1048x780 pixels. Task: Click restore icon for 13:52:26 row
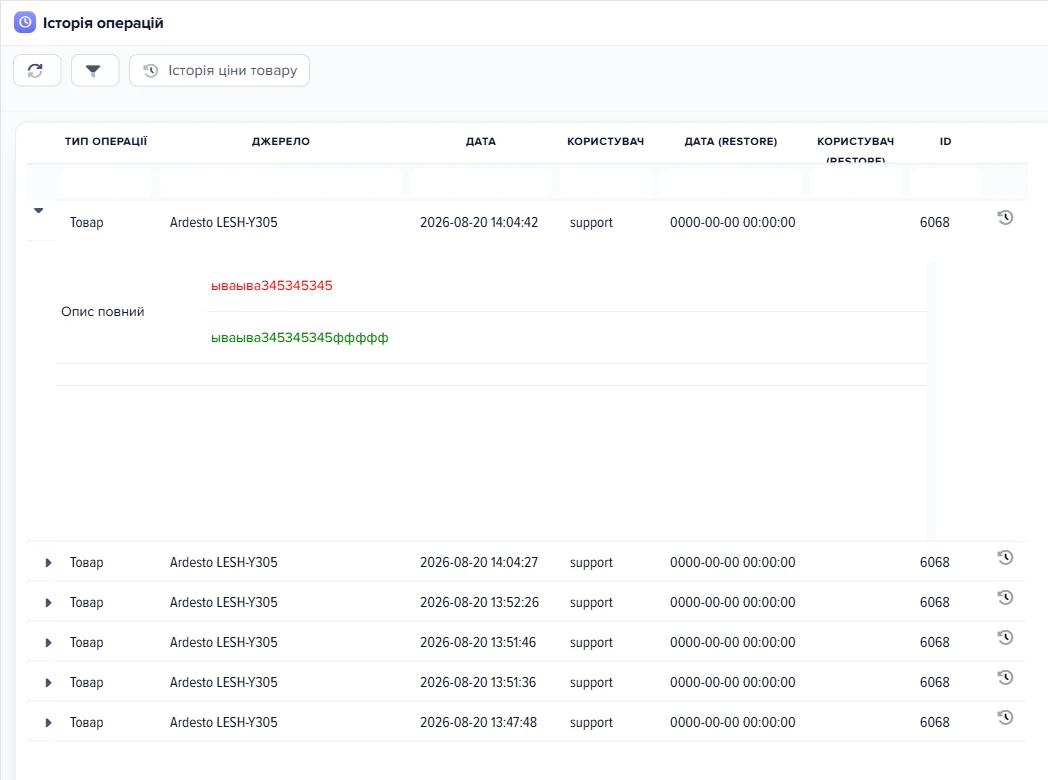click(x=1005, y=598)
